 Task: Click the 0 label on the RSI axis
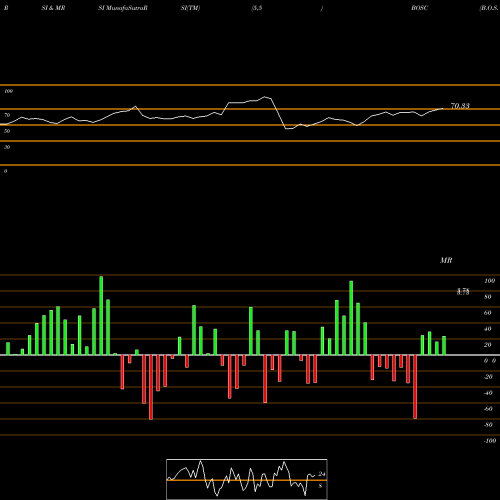pyautogui.click(x=5, y=171)
